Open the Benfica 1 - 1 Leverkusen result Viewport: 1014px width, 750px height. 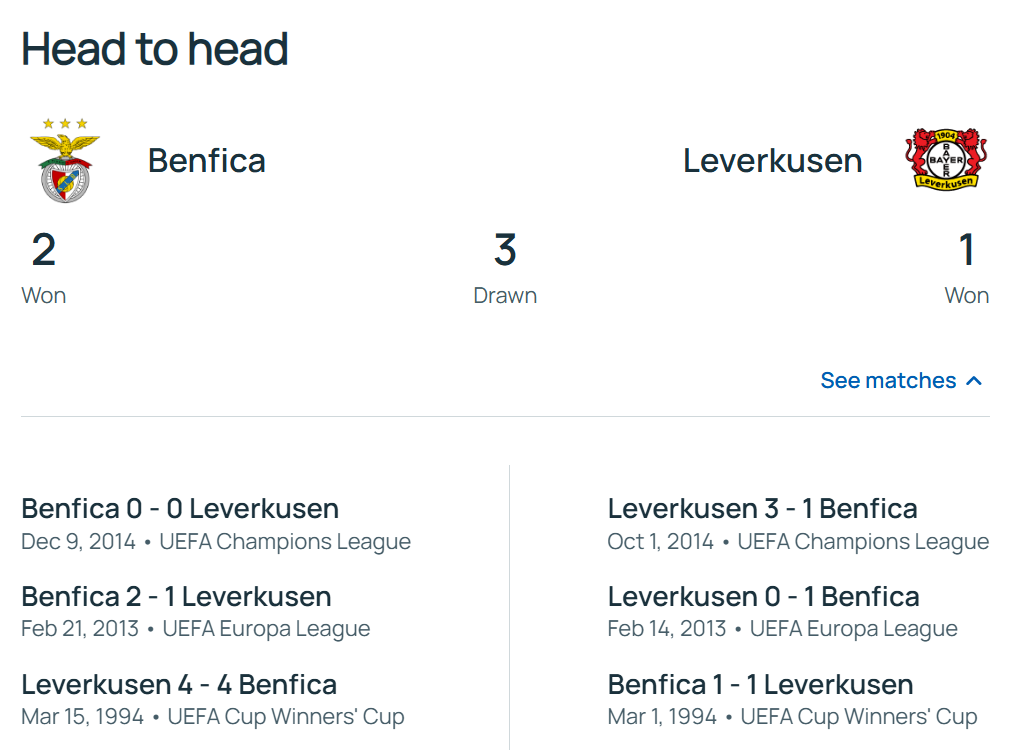pyautogui.click(x=760, y=684)
